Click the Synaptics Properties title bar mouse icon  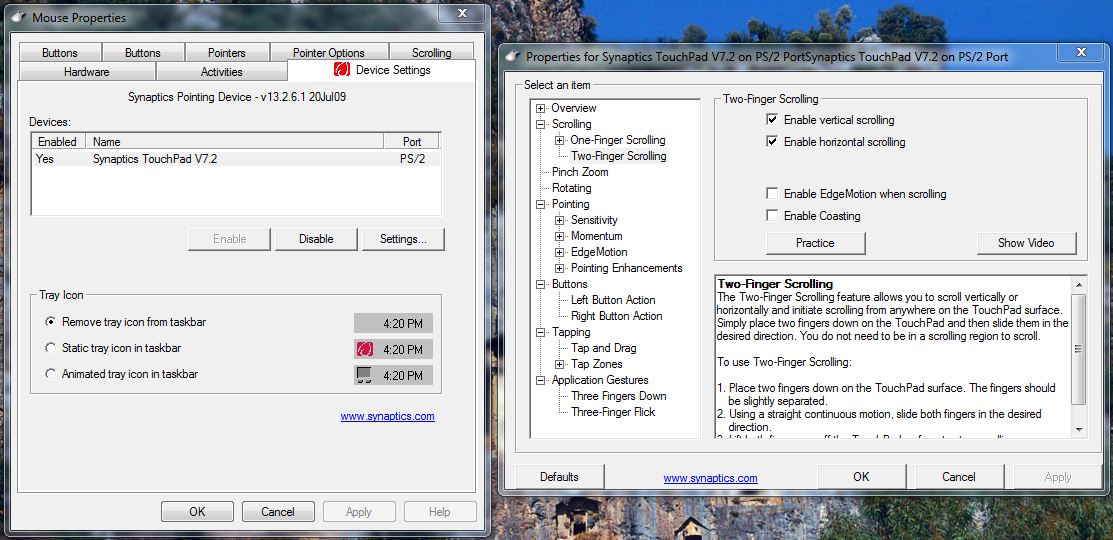click(x=512, y=56)
